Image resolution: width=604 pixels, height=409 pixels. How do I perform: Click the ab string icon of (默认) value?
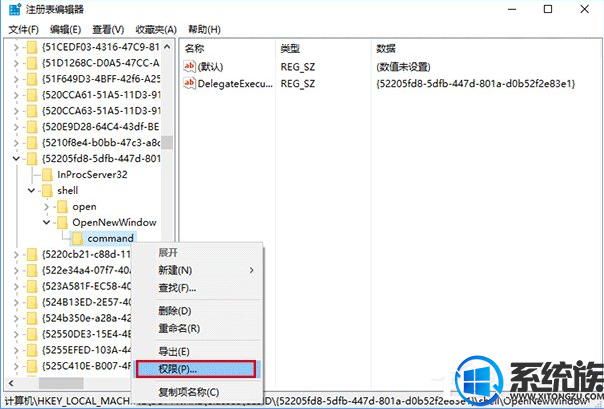point(190,67)
